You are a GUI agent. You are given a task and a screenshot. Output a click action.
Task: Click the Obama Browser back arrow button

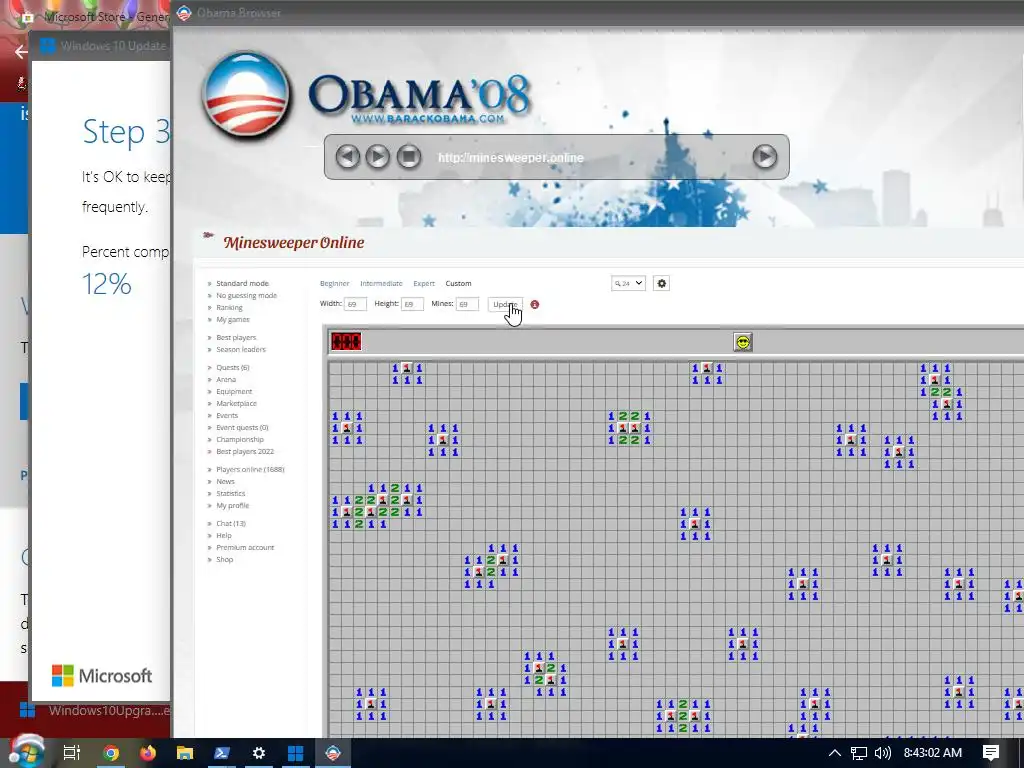coord(347,157)
